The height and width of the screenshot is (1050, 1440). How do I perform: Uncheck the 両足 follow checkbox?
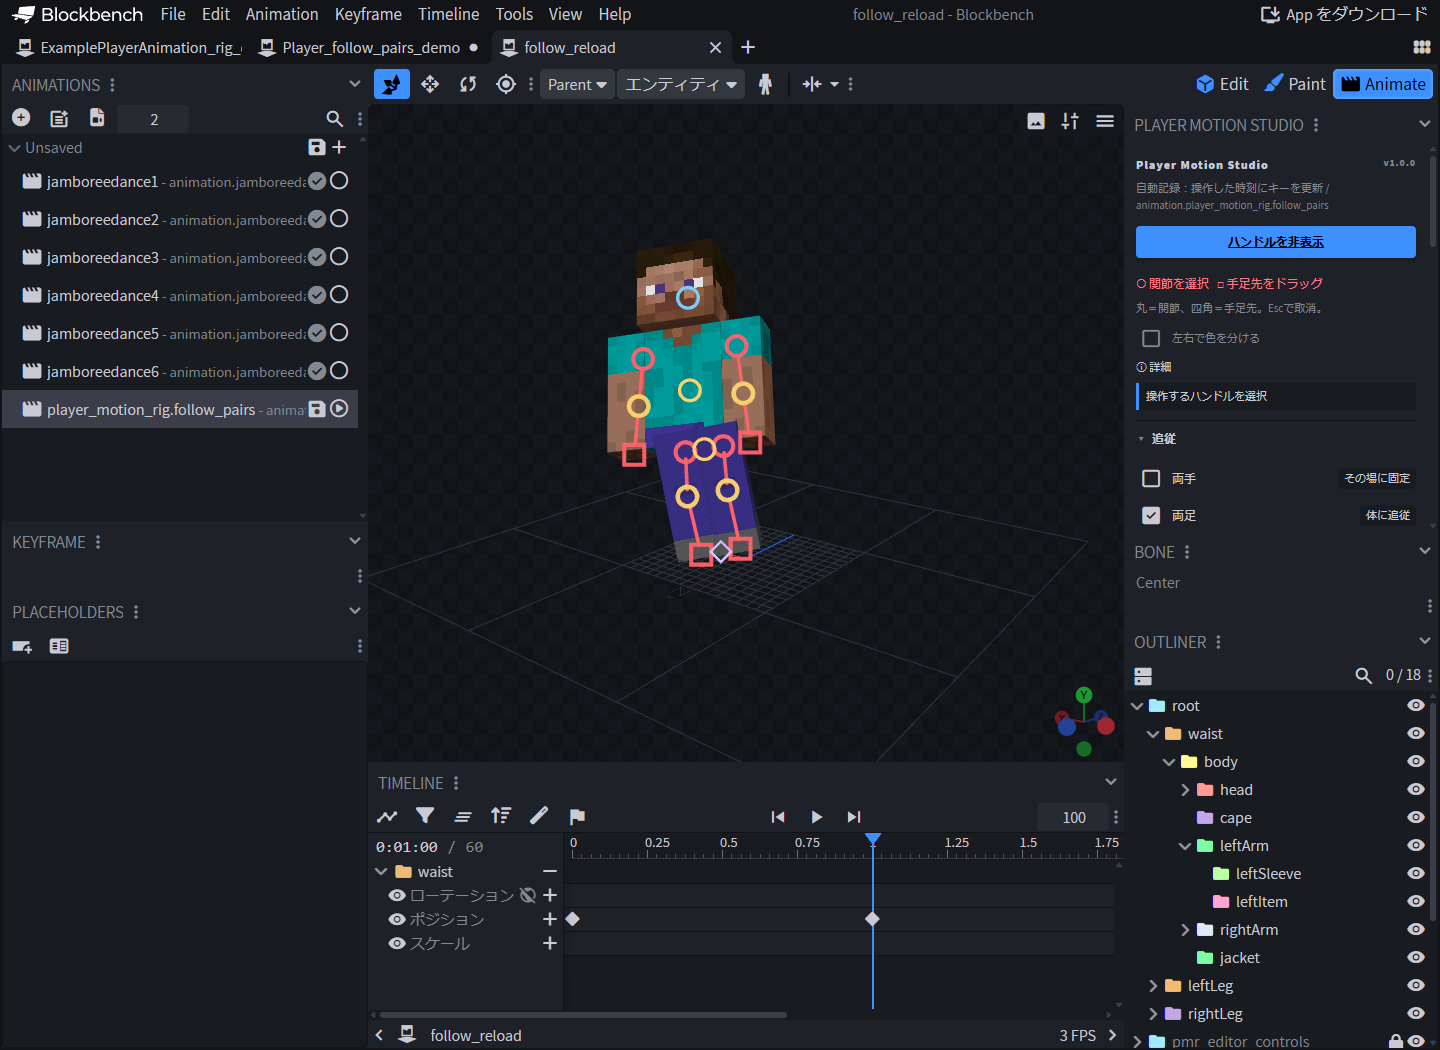[x=1151, y=515]
